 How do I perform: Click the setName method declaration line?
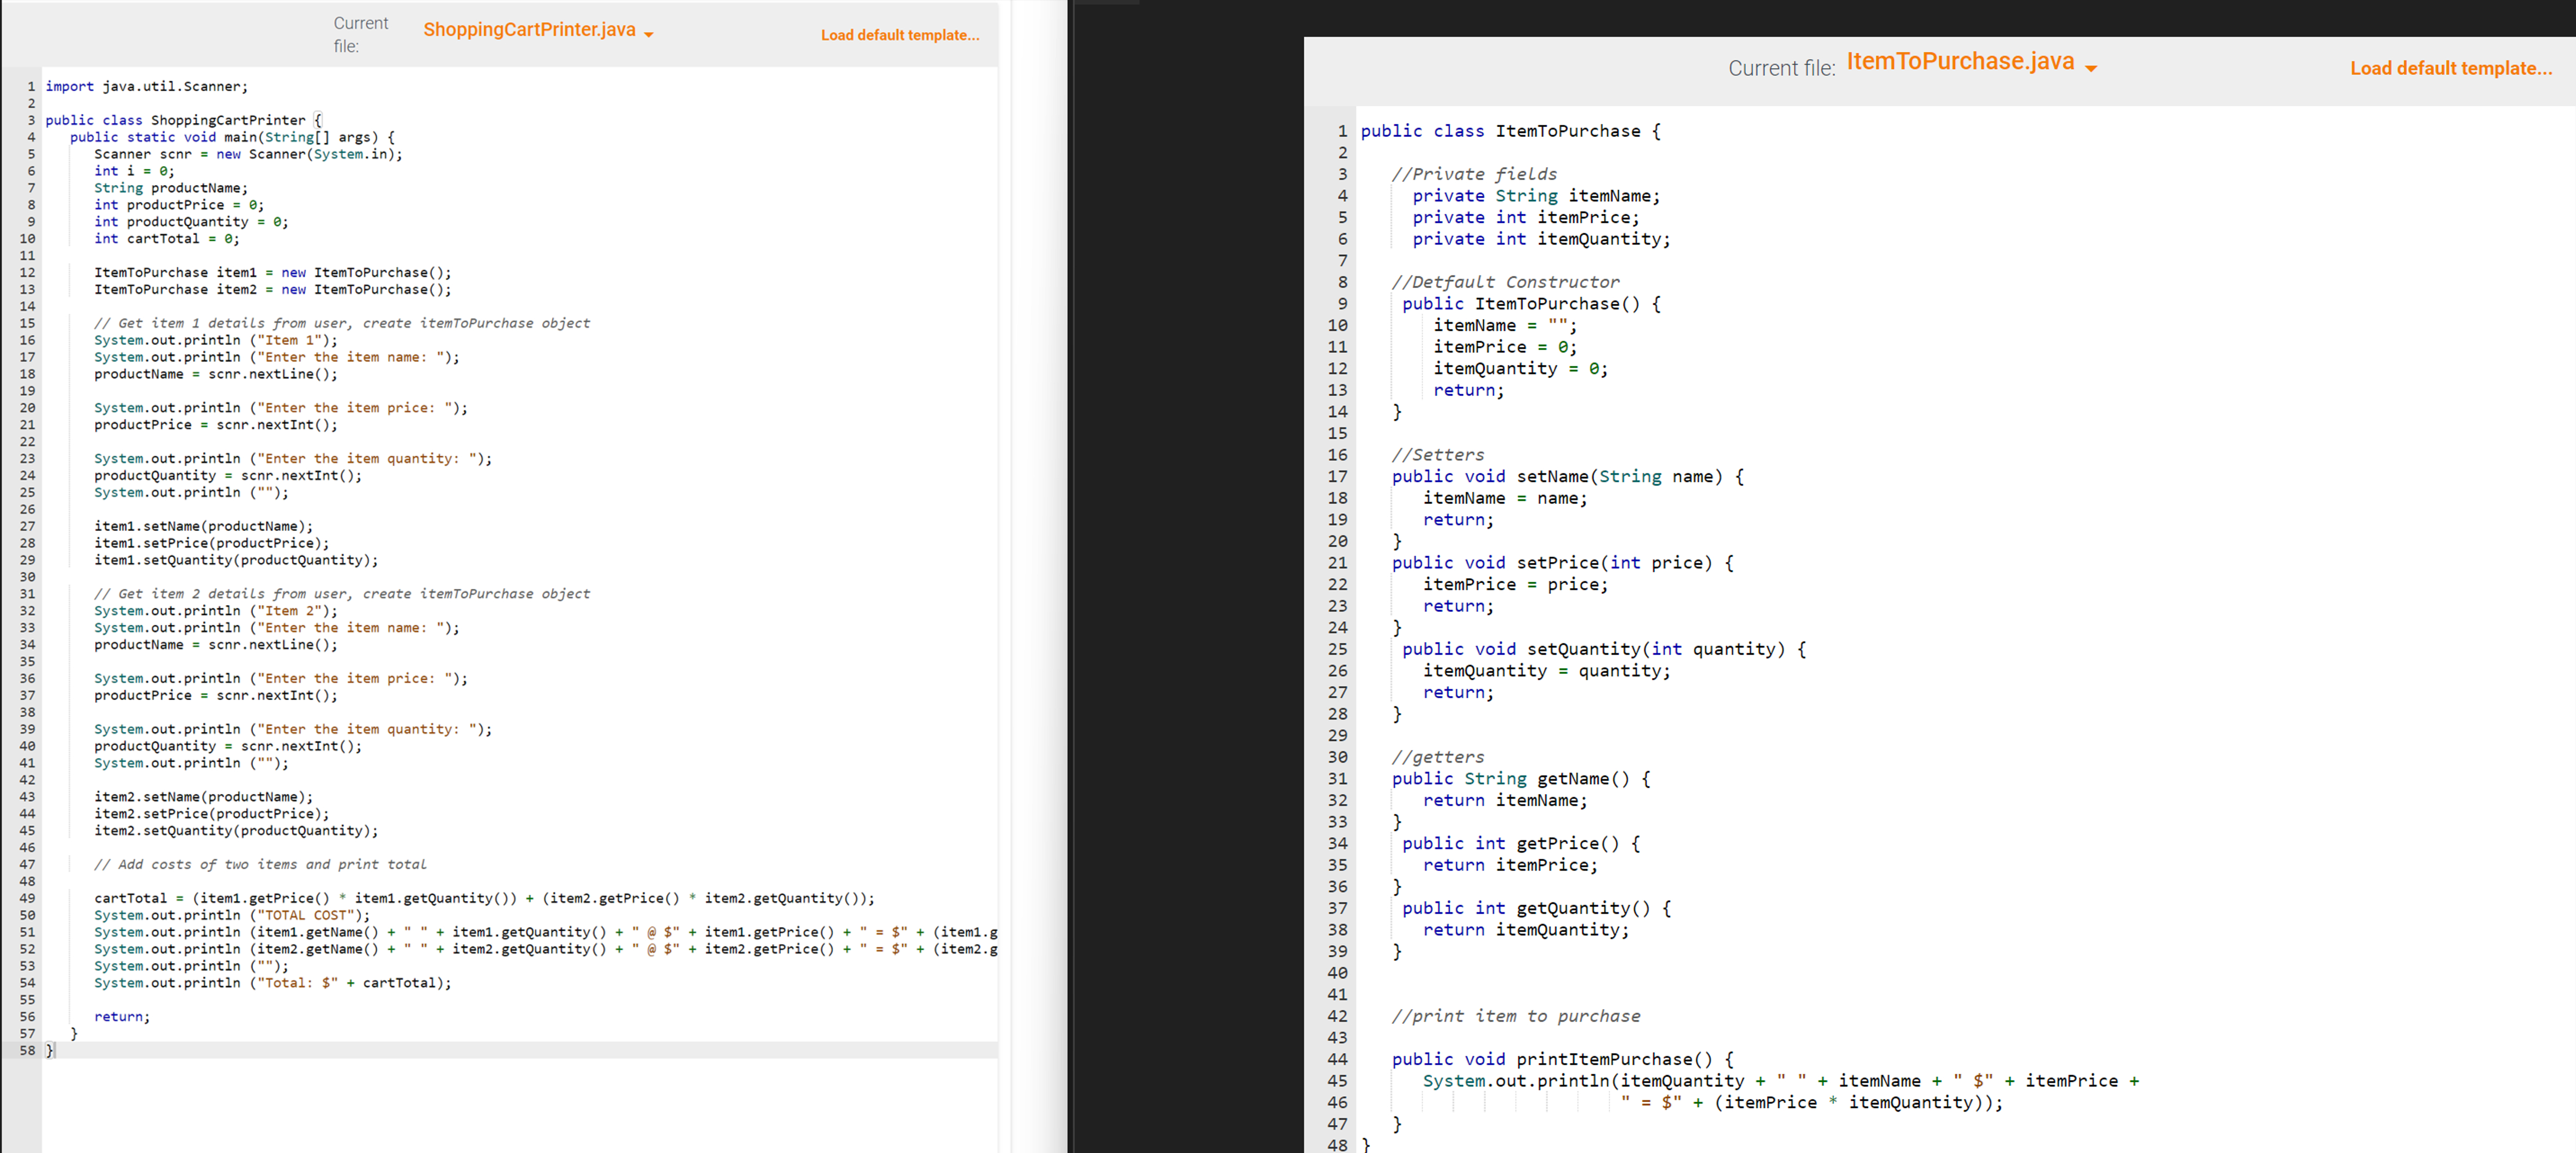click(1567, 477)
